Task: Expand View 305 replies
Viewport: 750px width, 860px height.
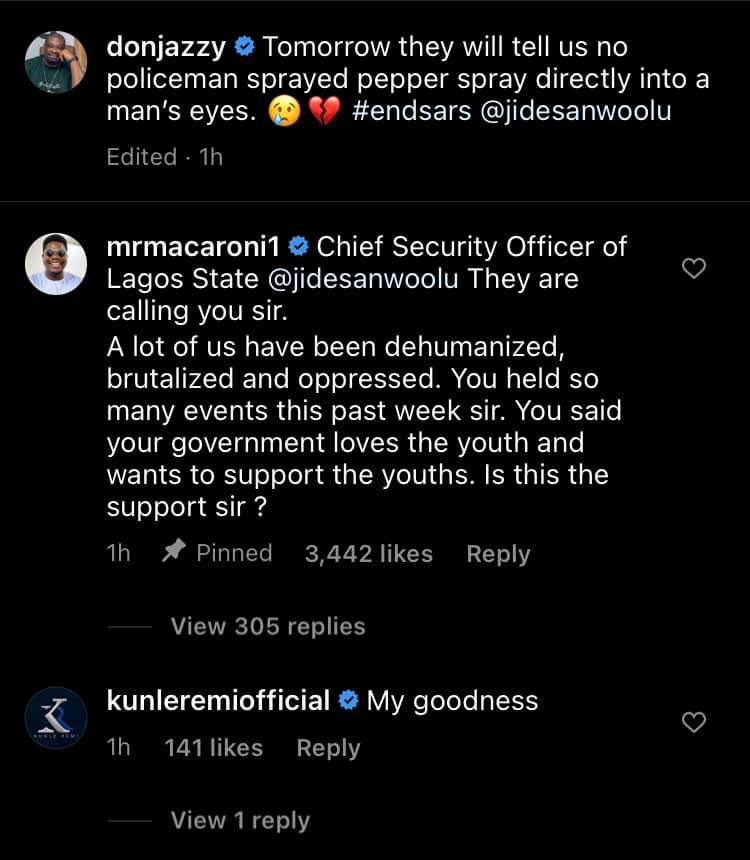Action: tap(268, 626)
